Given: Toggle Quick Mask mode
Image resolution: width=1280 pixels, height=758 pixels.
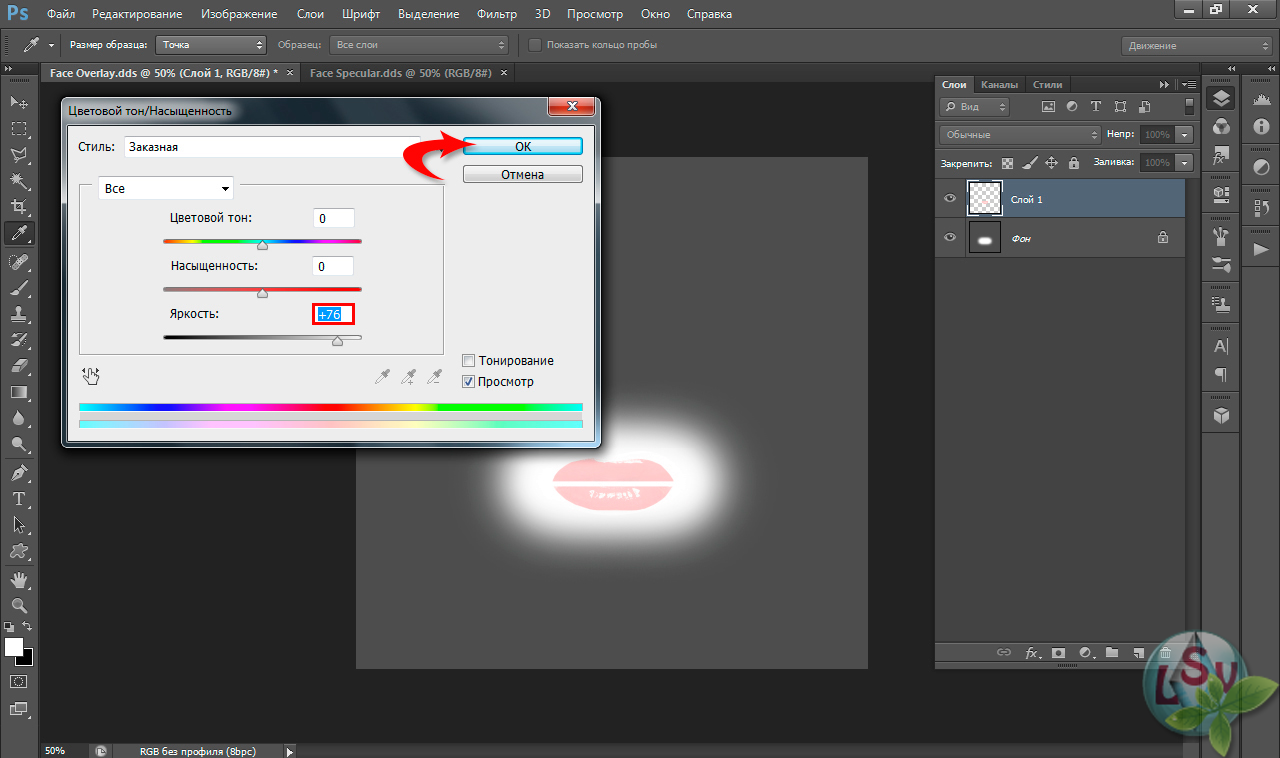Looking at the screenshot, I should point(19,681).
